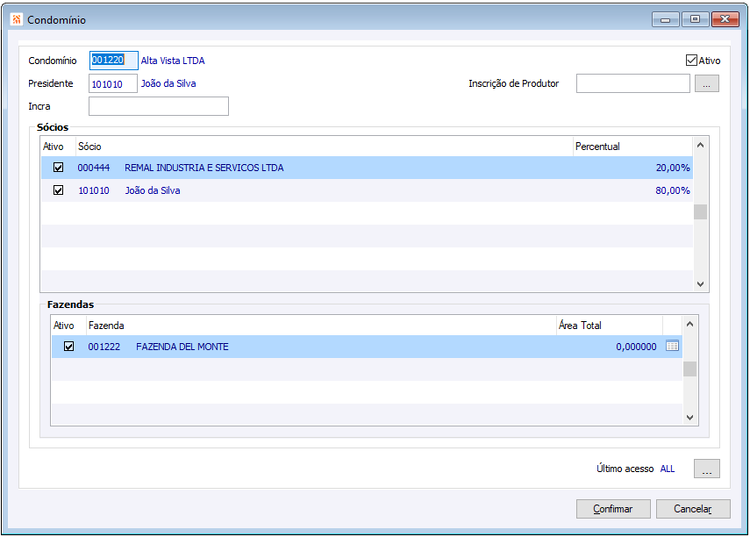Select code 101010 in the Sócios list
Screen dimensions: 750x537
[x=94, y=191]
